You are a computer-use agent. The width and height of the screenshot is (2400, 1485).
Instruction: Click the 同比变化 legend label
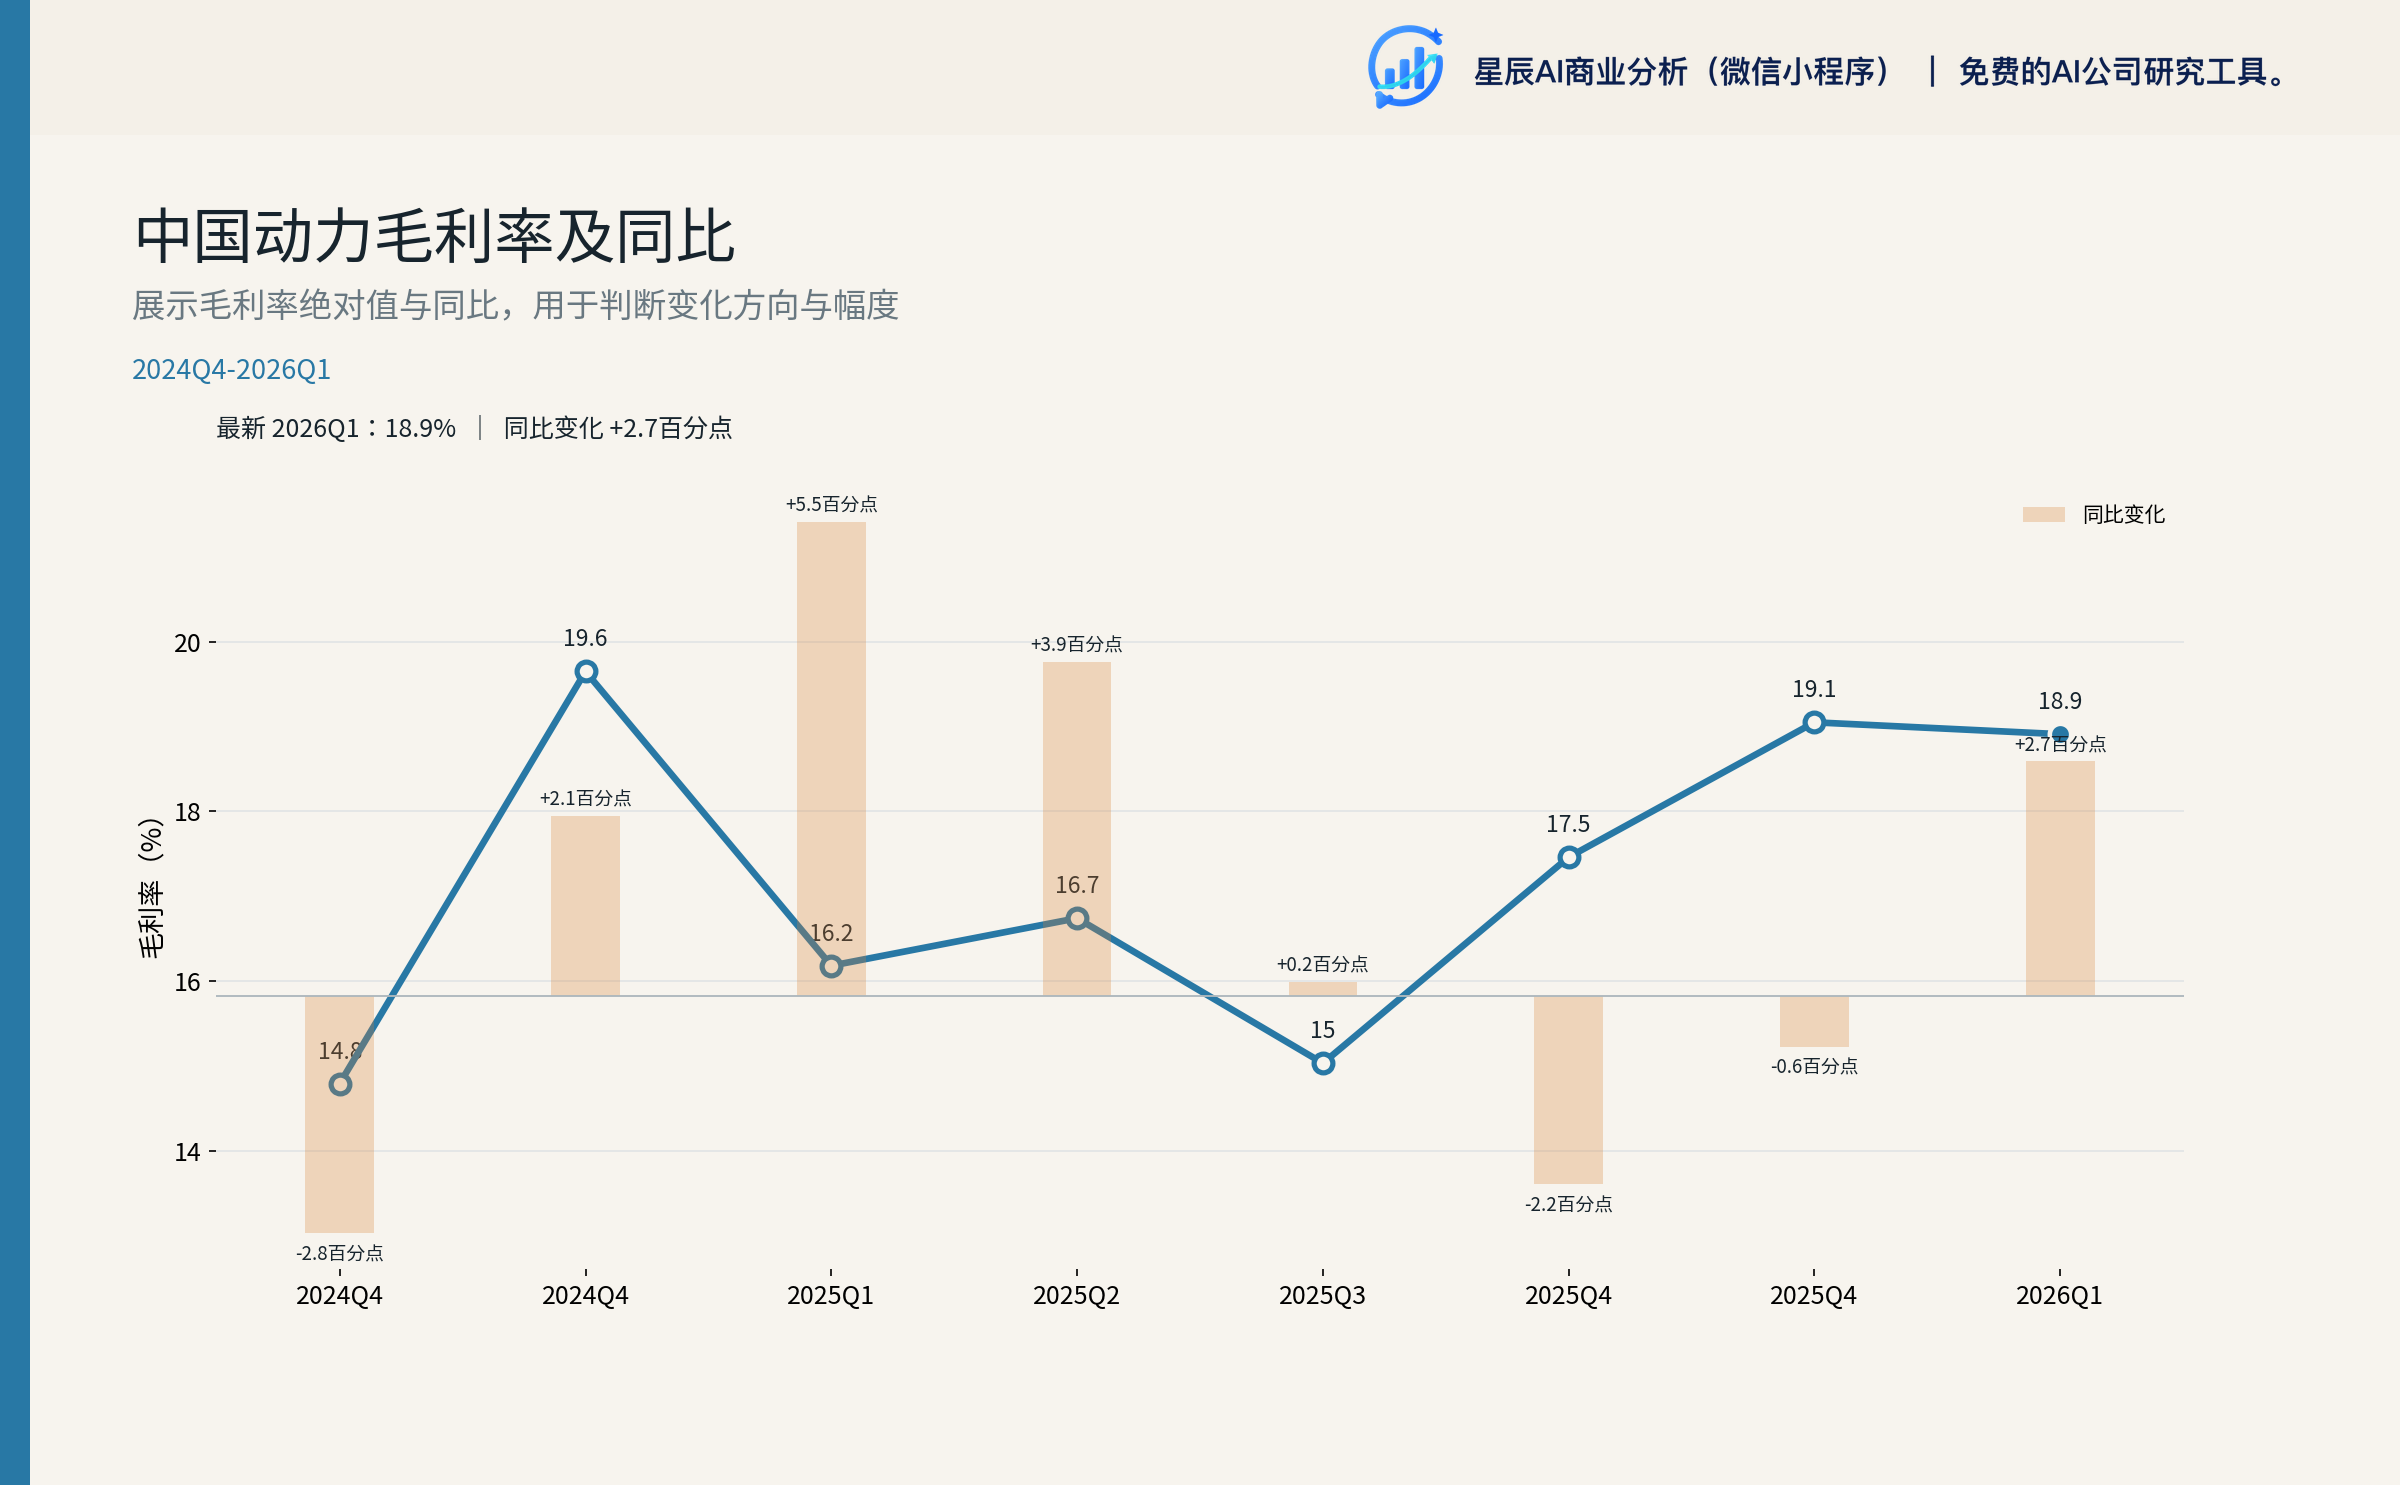(2123, 514)
